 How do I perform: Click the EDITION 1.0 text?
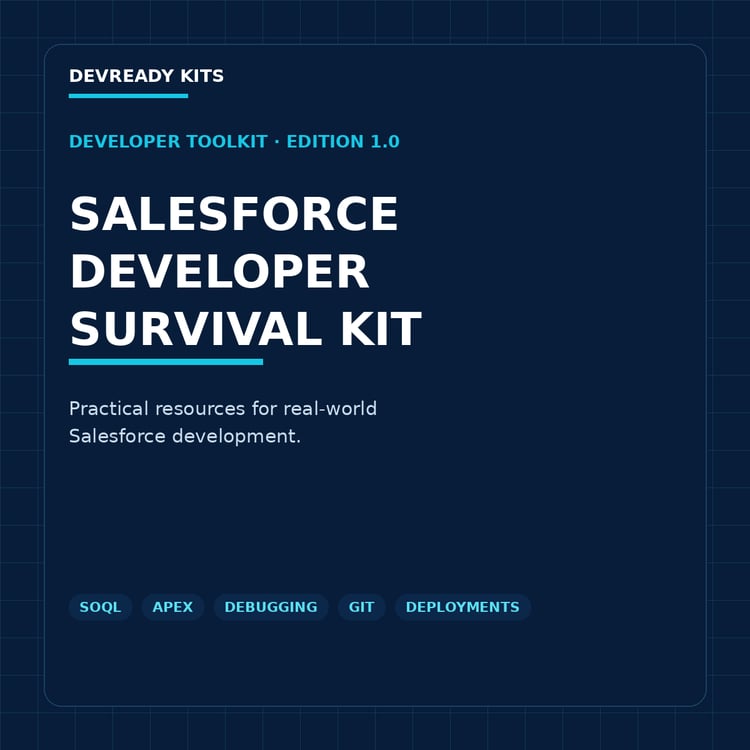tap(343, 142)
